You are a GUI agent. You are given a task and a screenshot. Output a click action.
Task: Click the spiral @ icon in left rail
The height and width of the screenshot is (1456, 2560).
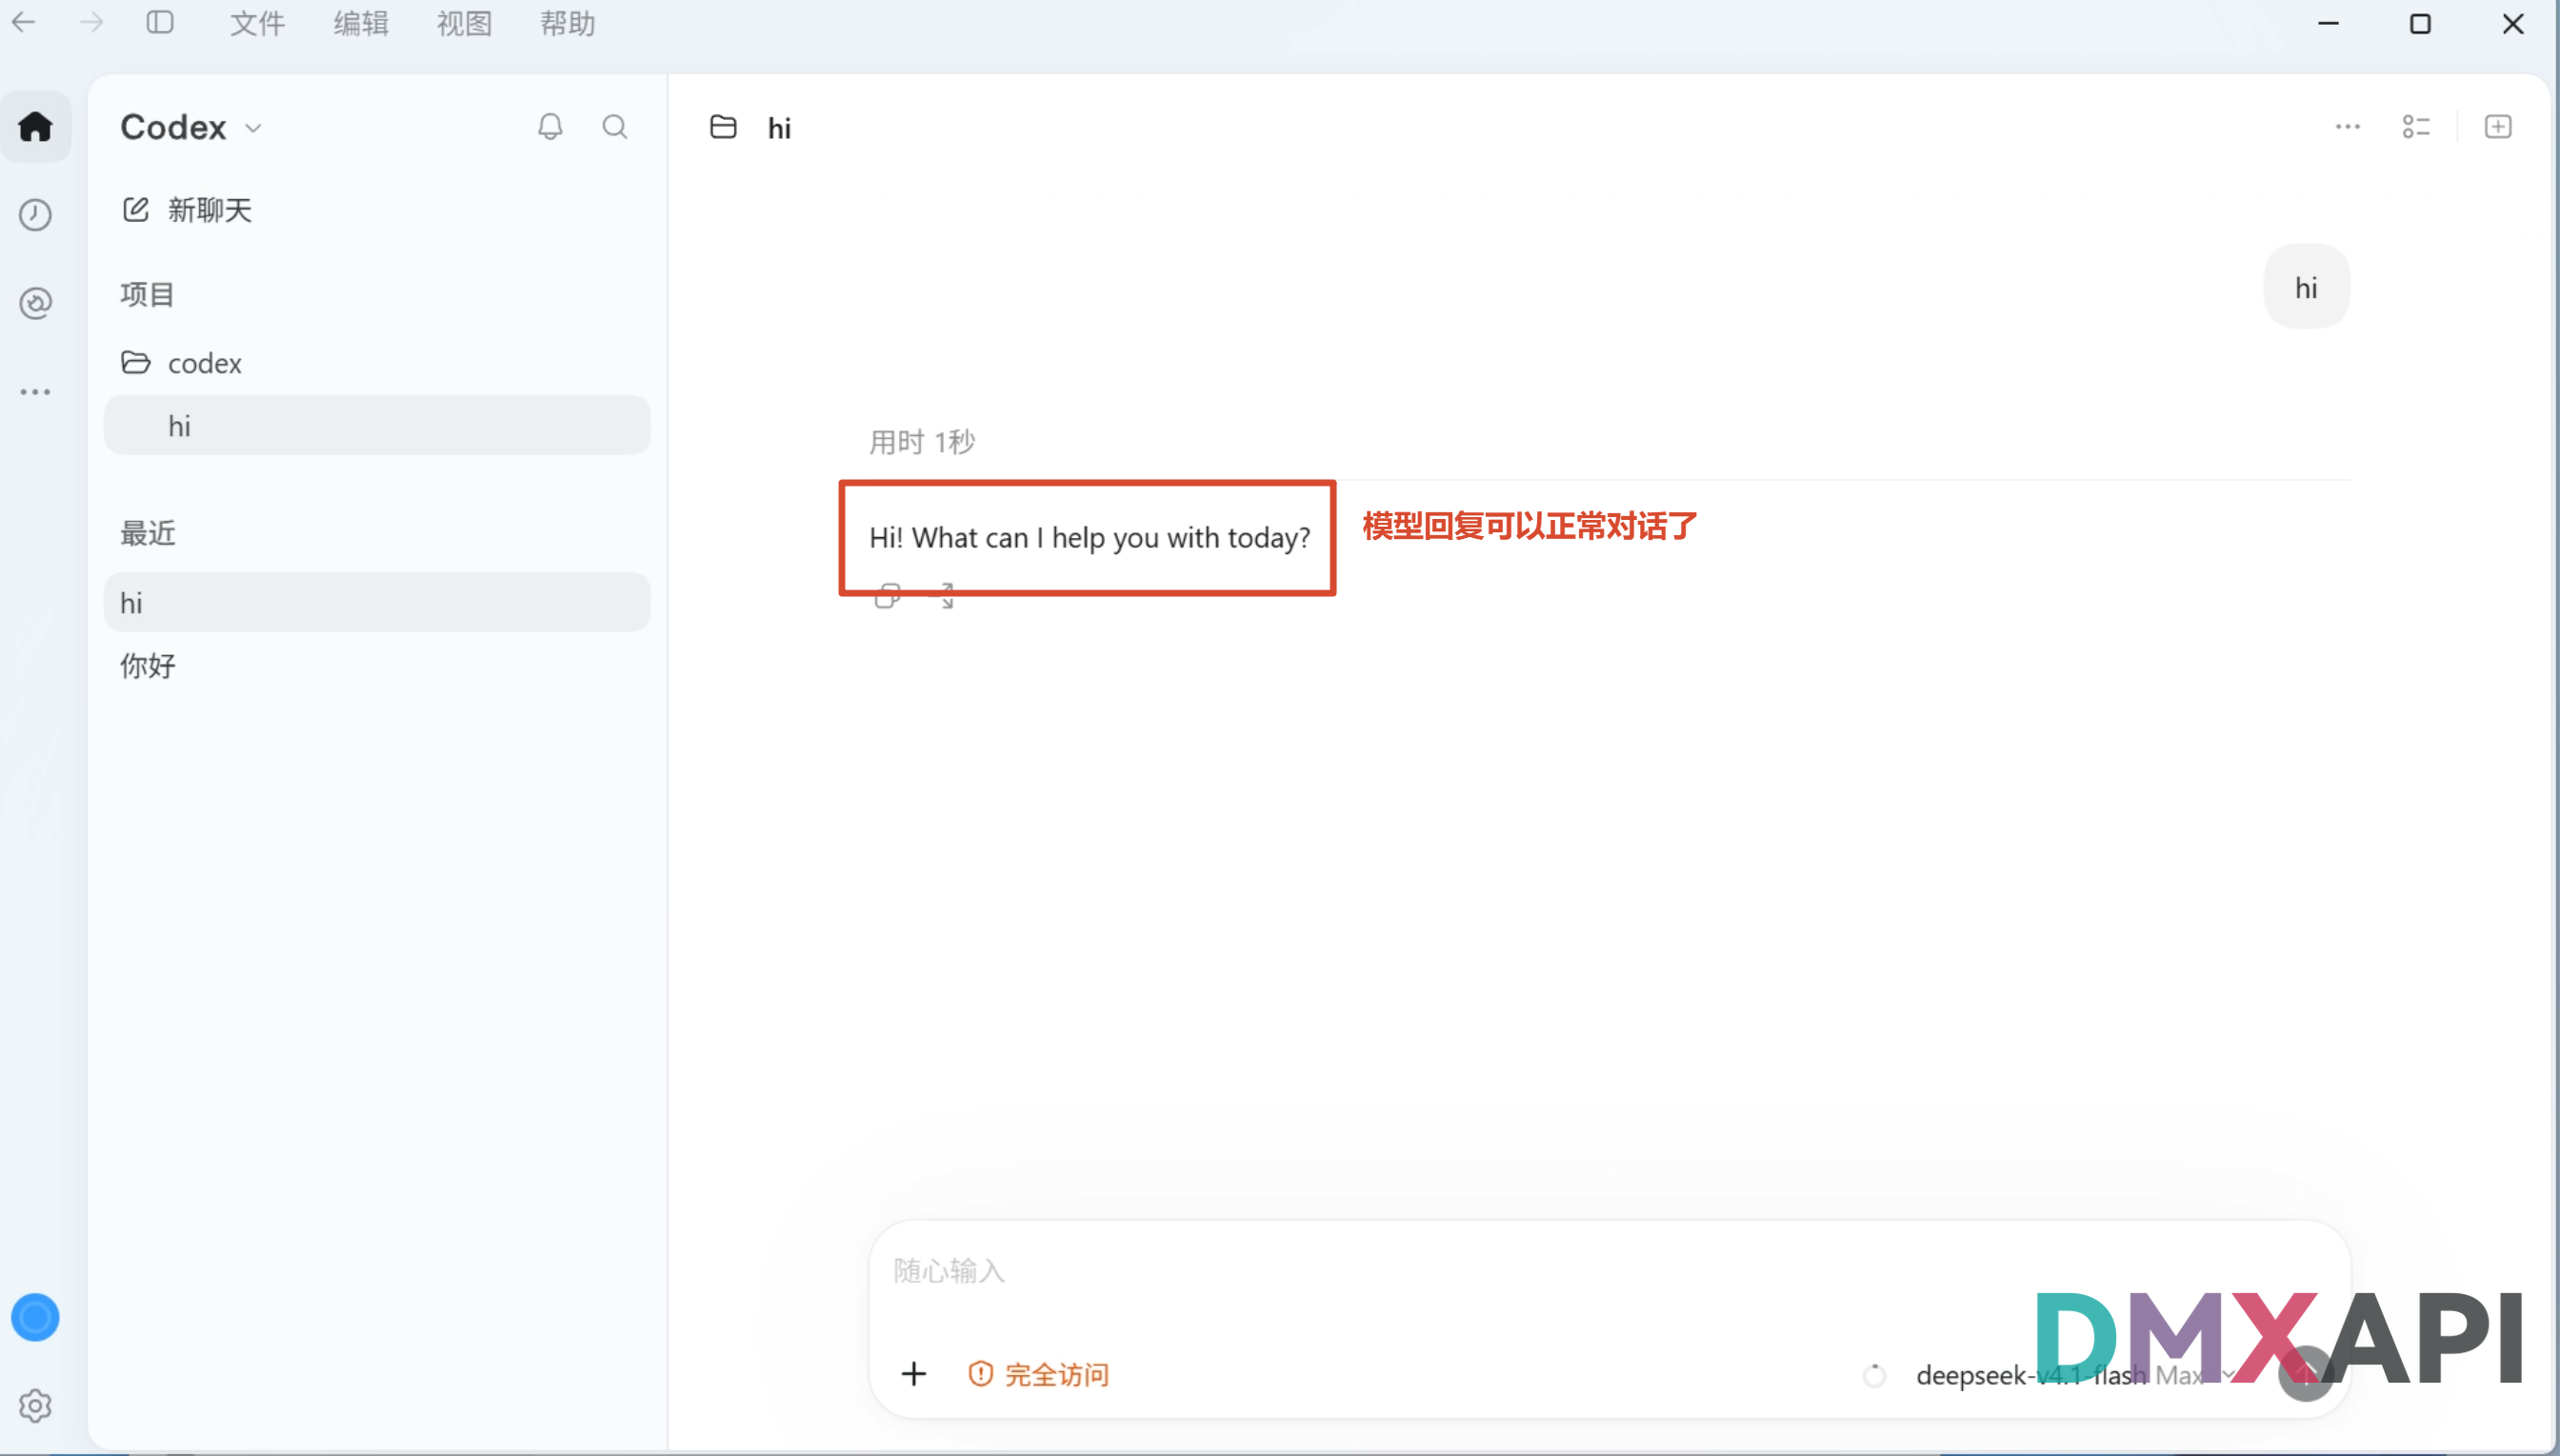tap(35, 303)
